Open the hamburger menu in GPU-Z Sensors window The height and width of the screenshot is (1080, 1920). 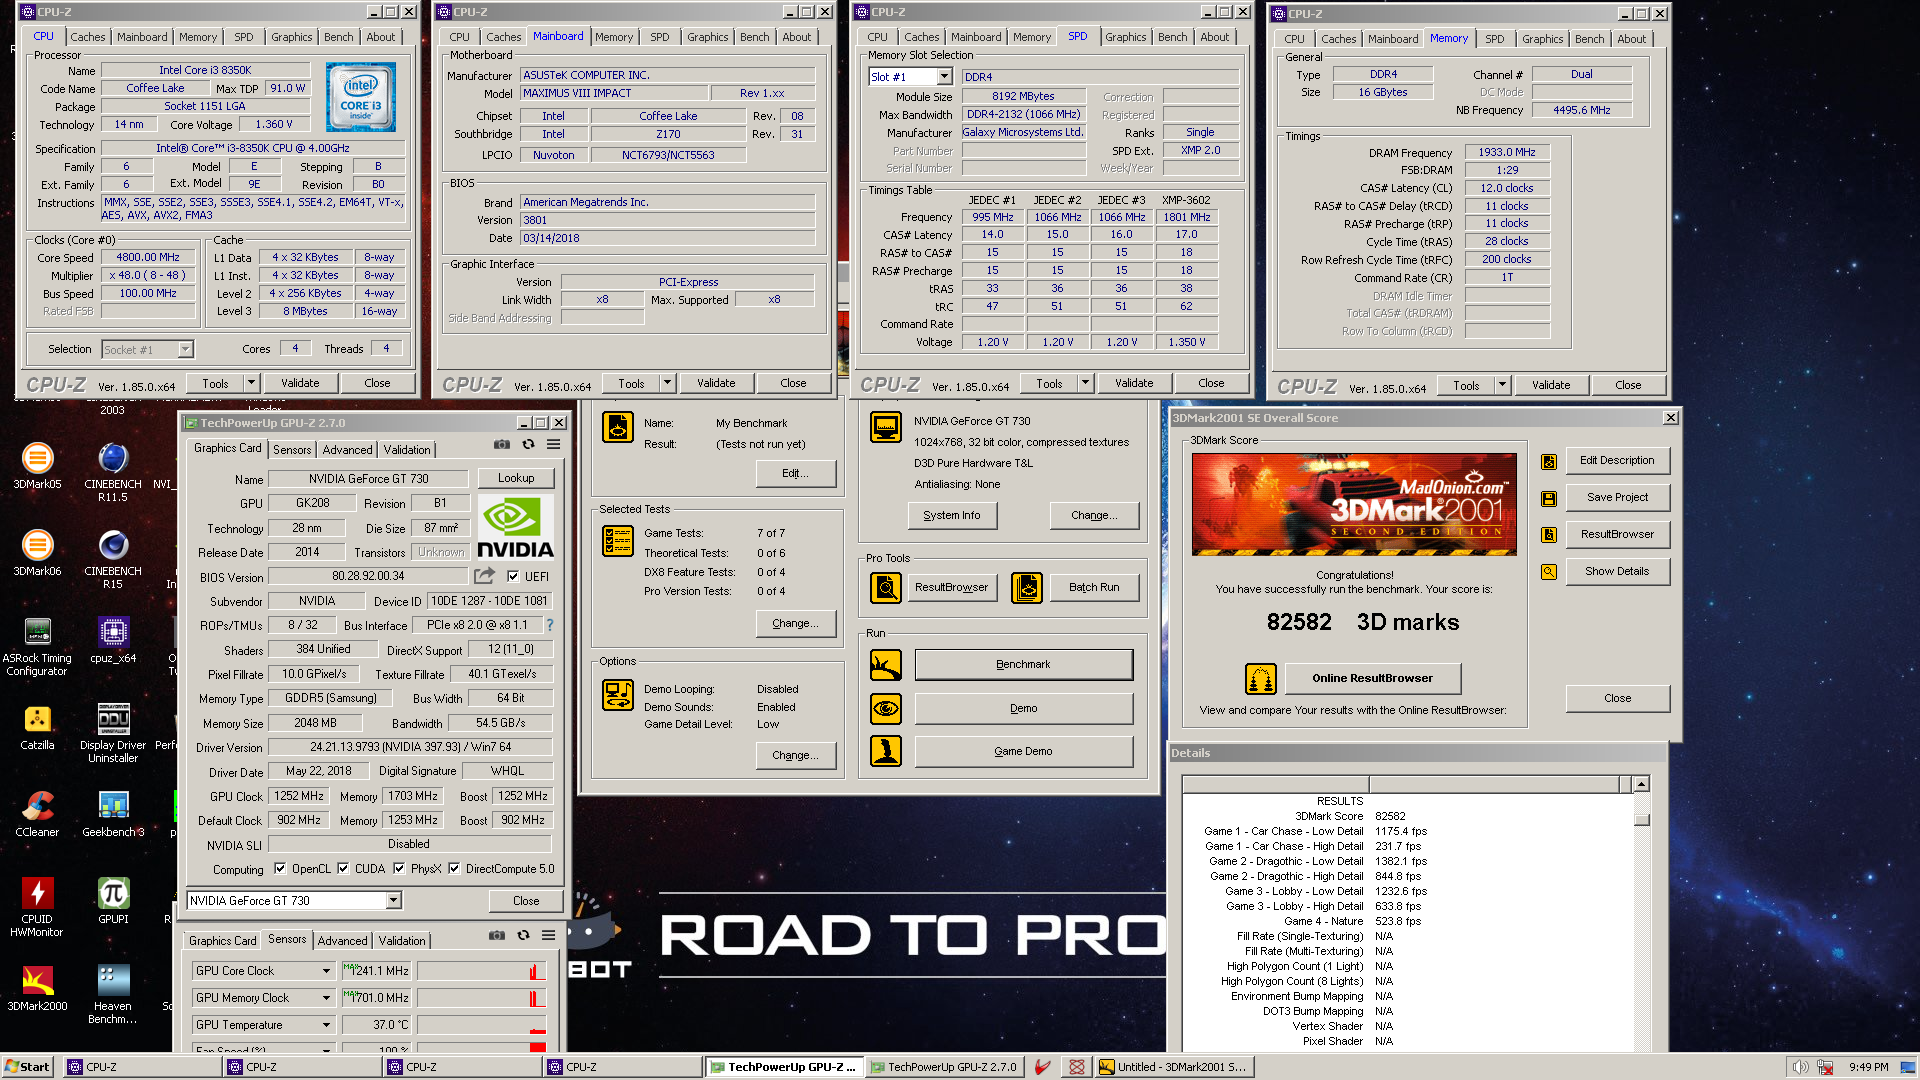pyautogui.click(x=548, y=936)
